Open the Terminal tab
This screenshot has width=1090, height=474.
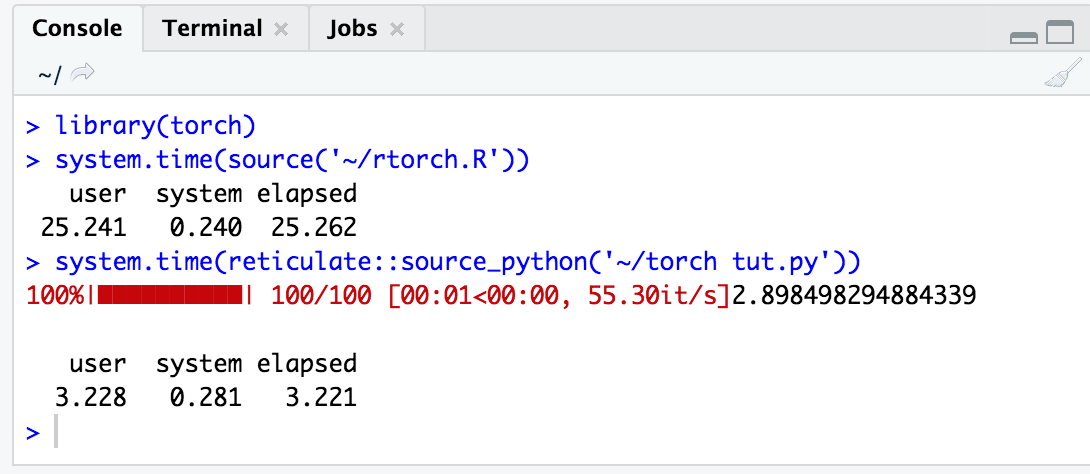[x=212, y=28]
